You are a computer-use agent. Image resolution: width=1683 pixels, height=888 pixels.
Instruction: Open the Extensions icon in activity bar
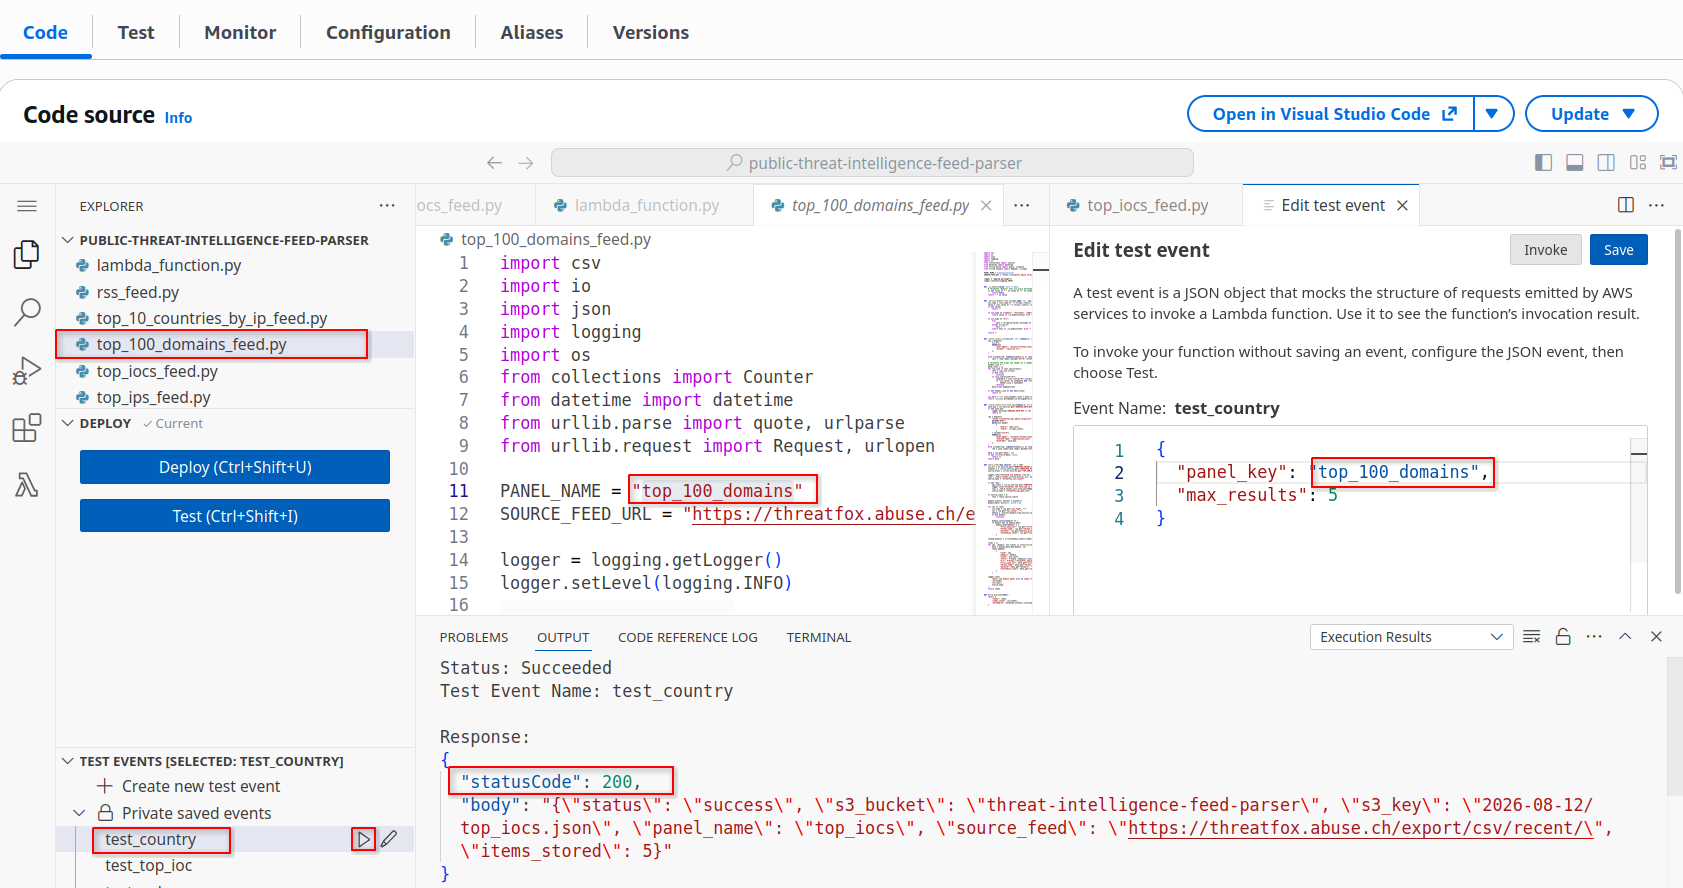coord(27,428)
